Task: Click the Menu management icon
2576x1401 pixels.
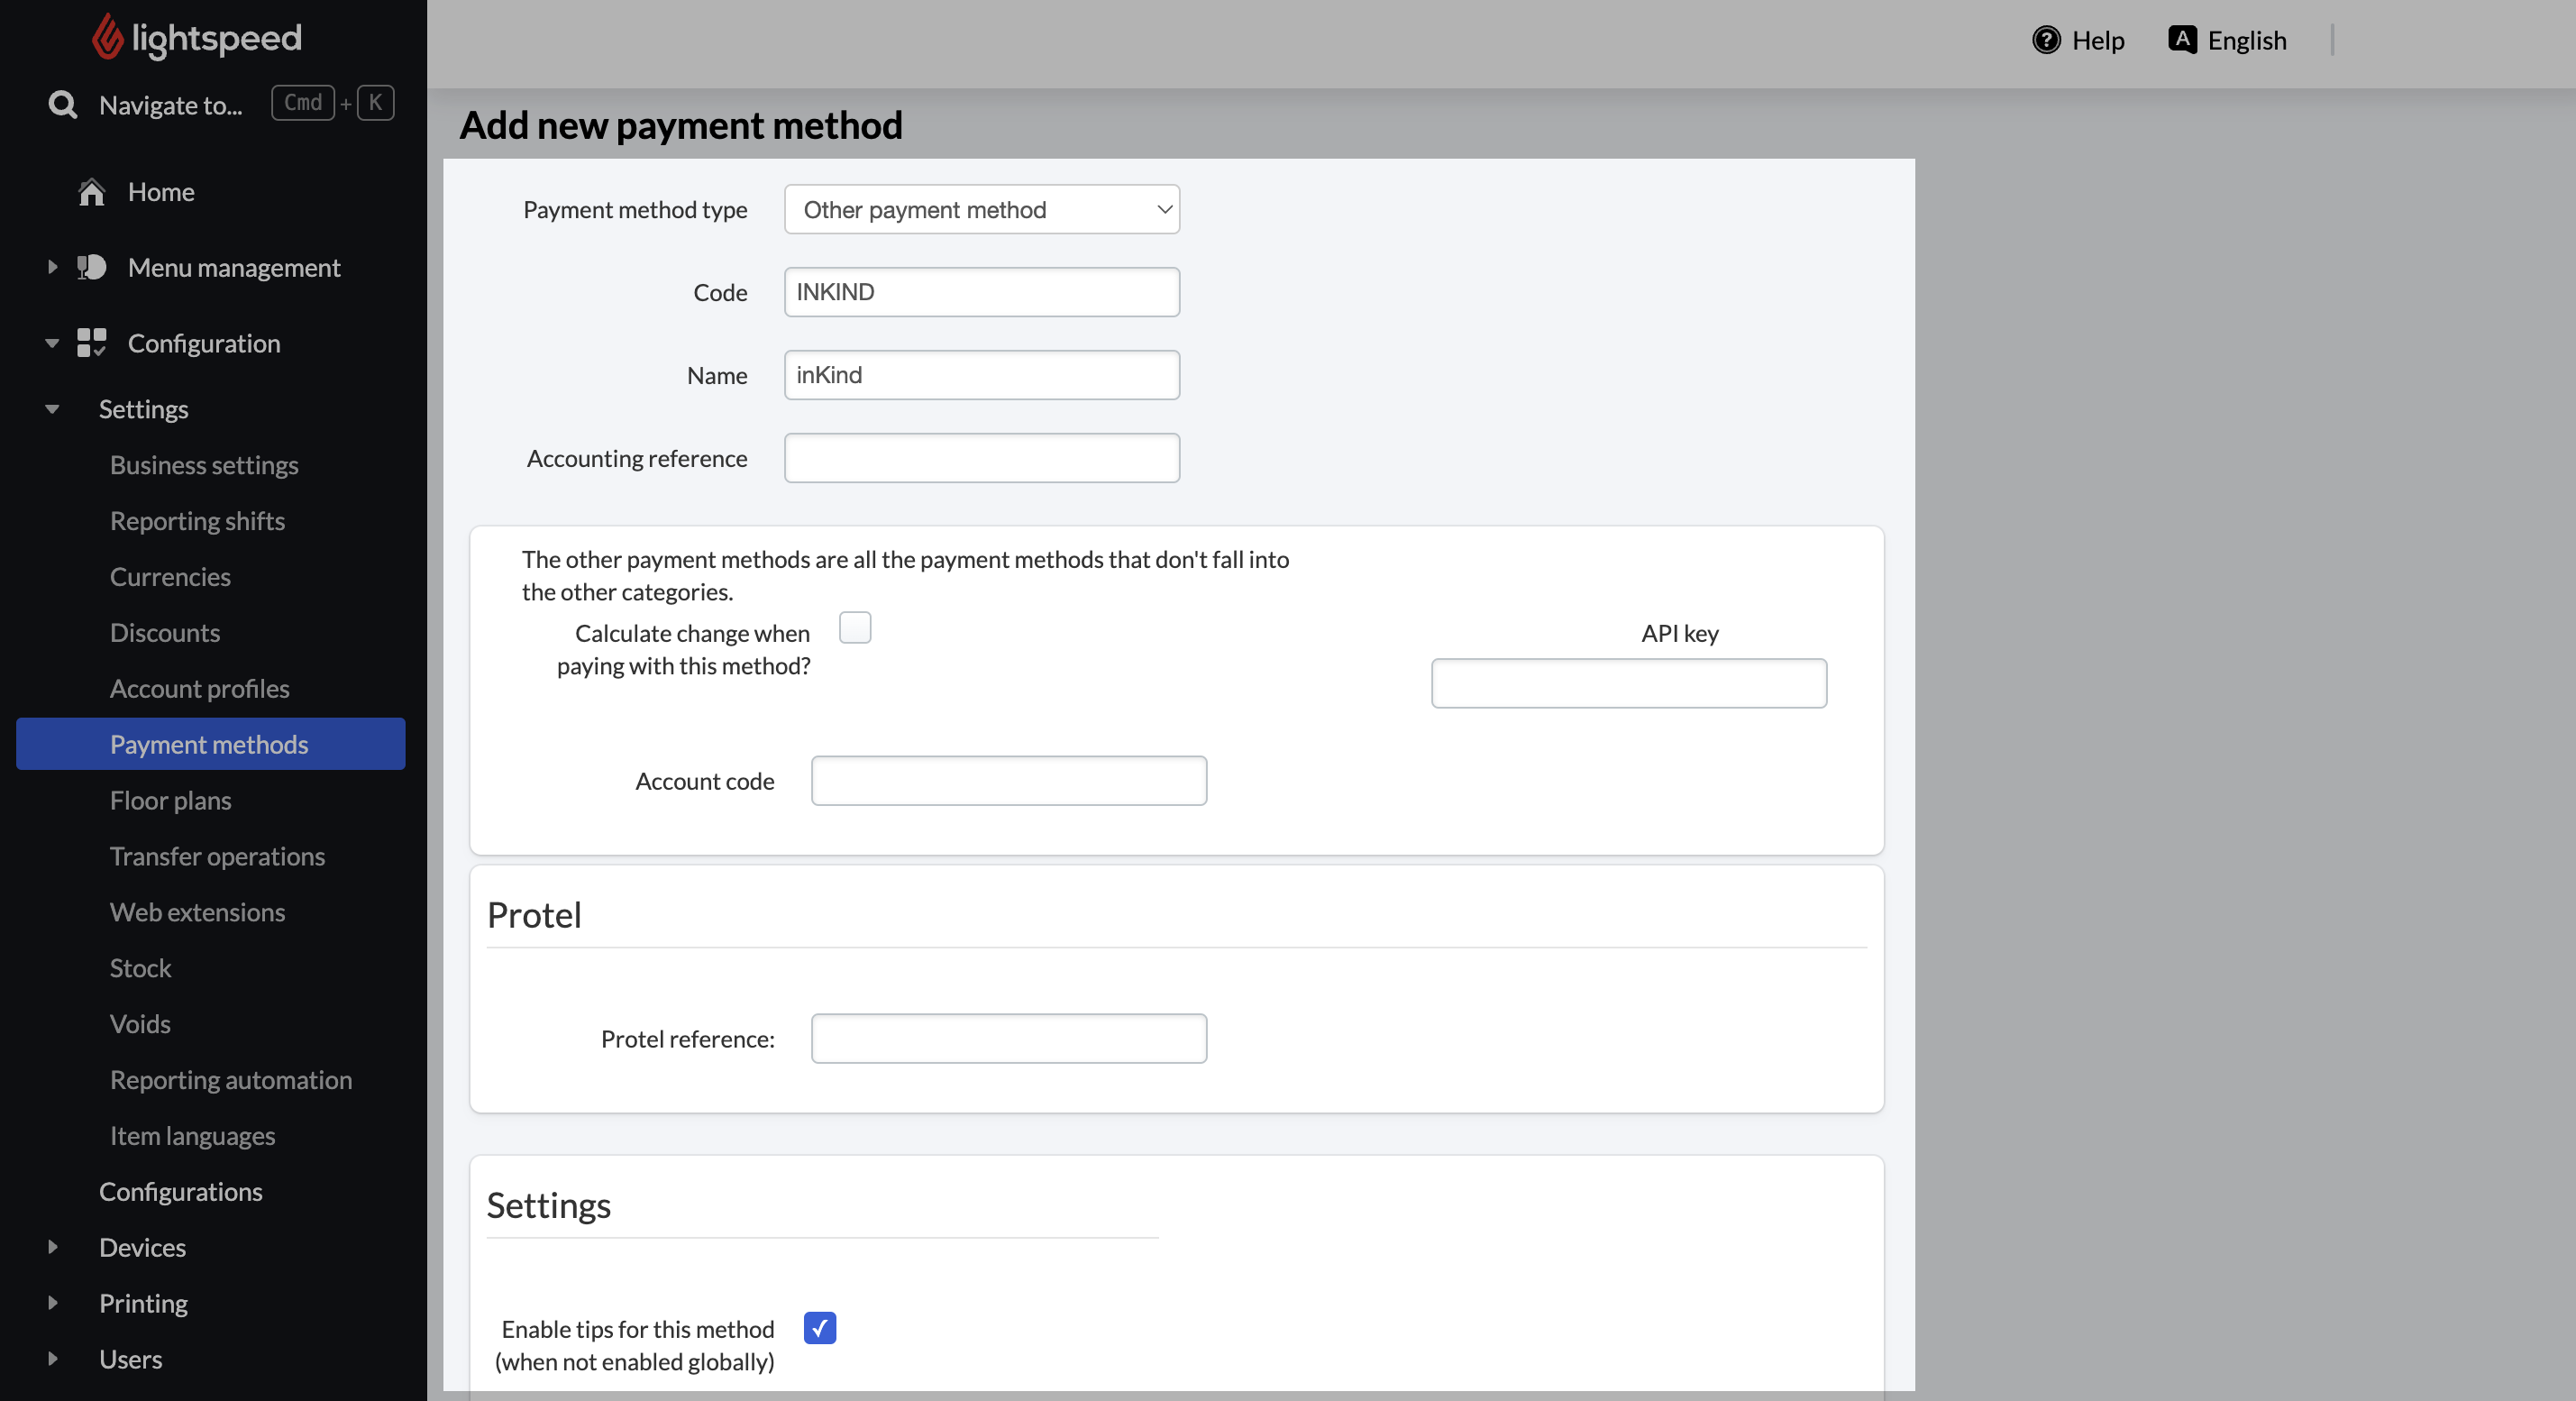Action: pyautogui.click(x=92, y=267)
